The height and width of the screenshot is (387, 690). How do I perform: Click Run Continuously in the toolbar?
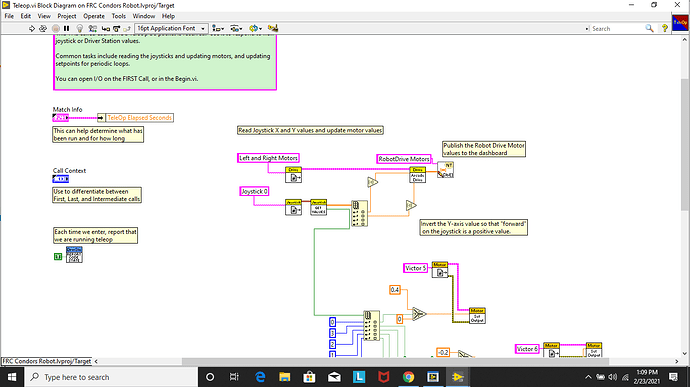coord(43,28)
